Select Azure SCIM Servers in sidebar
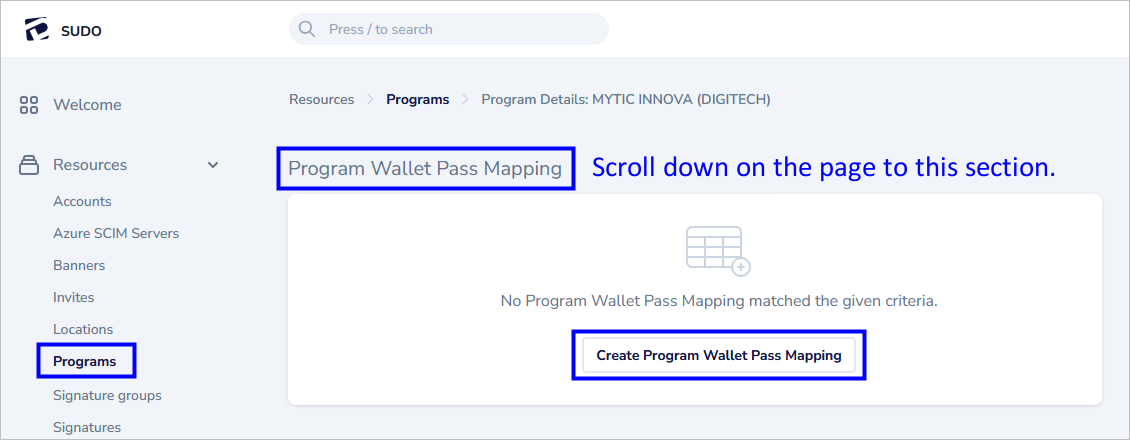This screenshot has width=1130, height=440. (116, 233)
